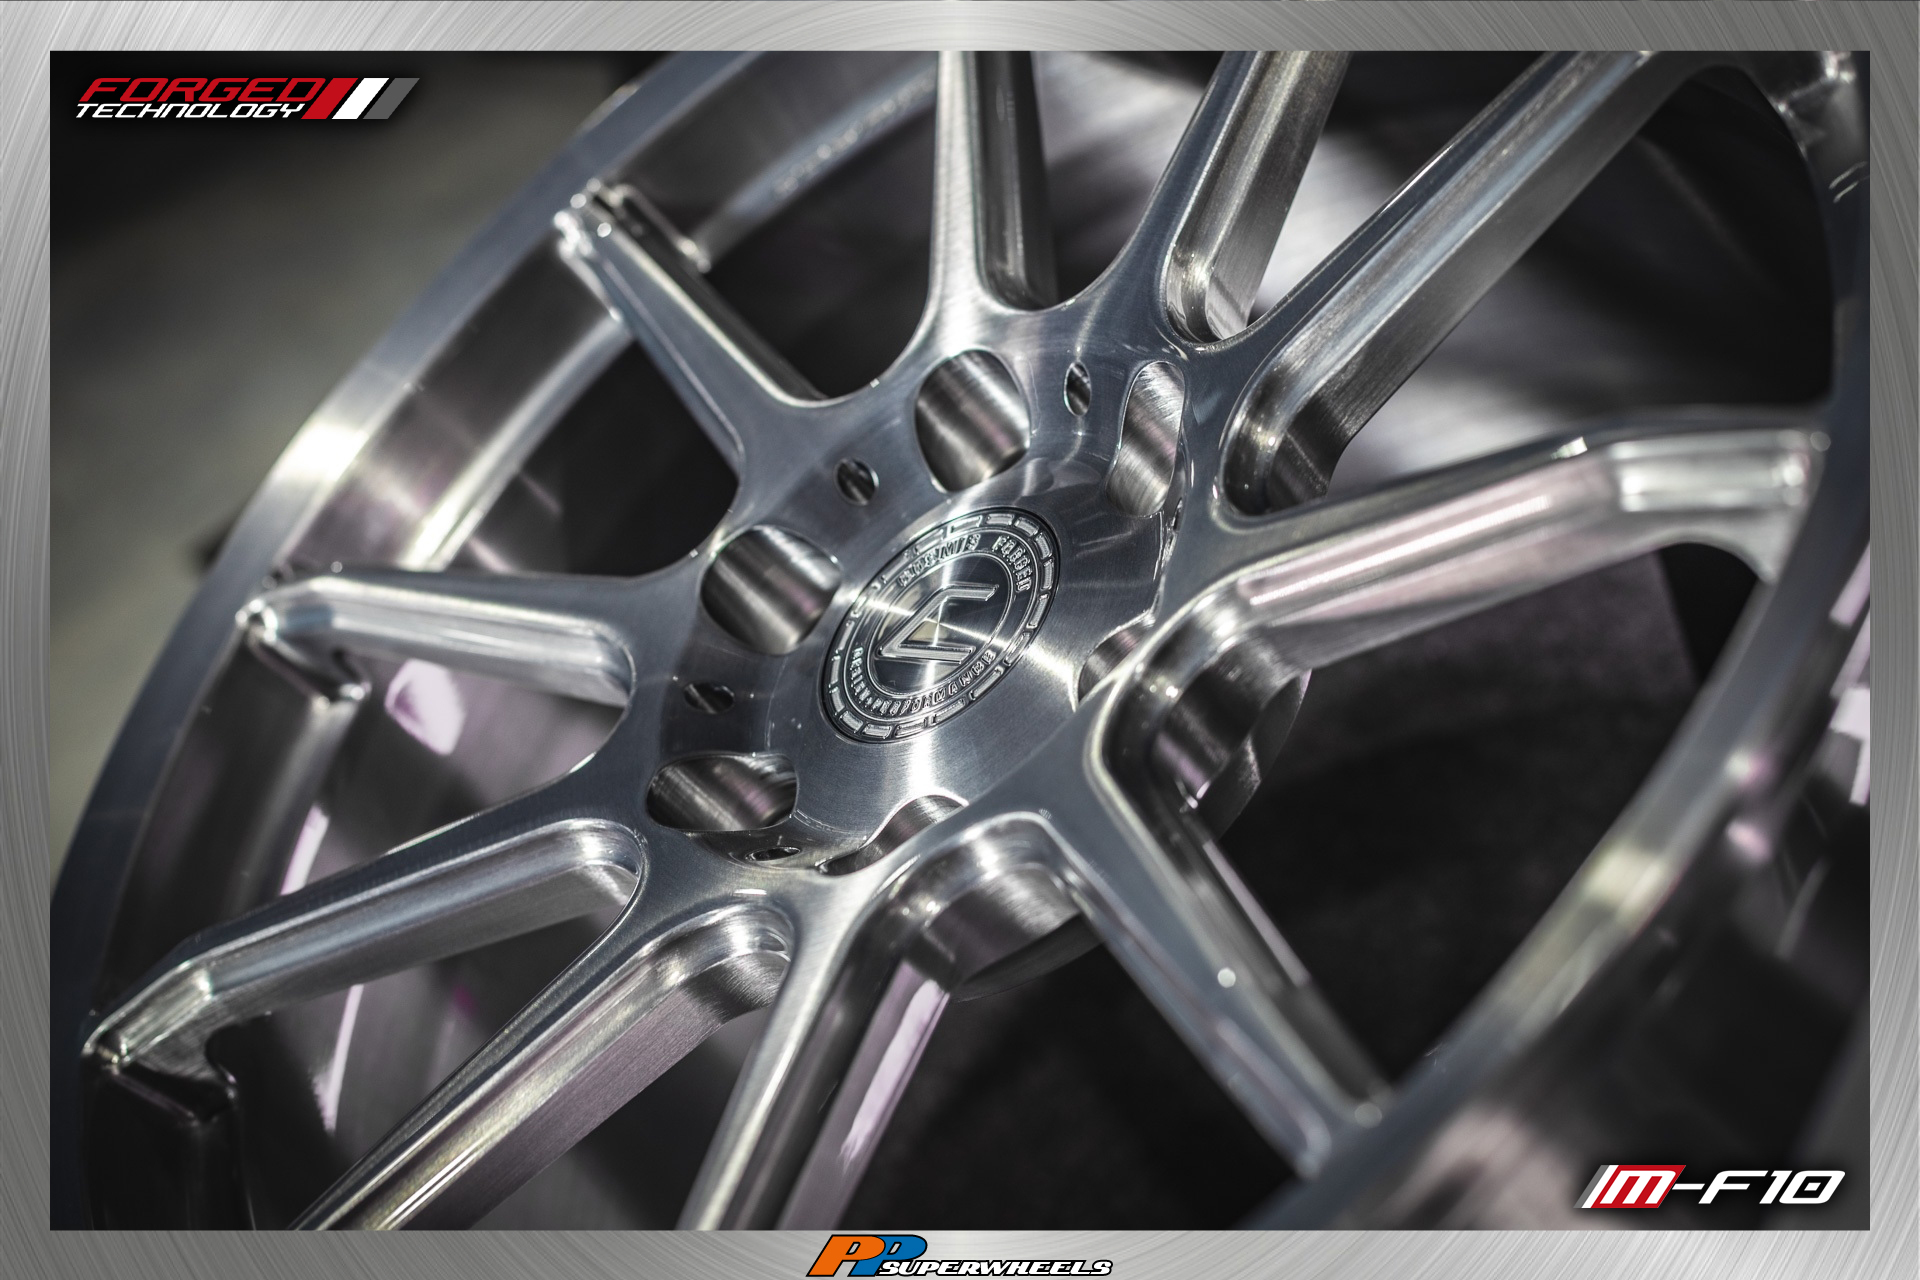
Task: Click the brushed metal frame border at top
Action: pos(960,24)
